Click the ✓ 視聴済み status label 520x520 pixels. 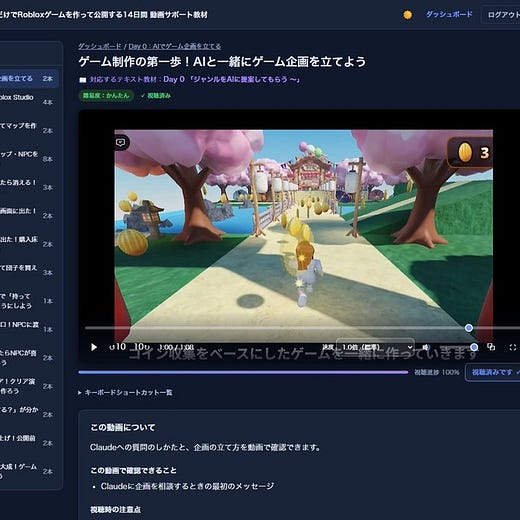(156, 96)
